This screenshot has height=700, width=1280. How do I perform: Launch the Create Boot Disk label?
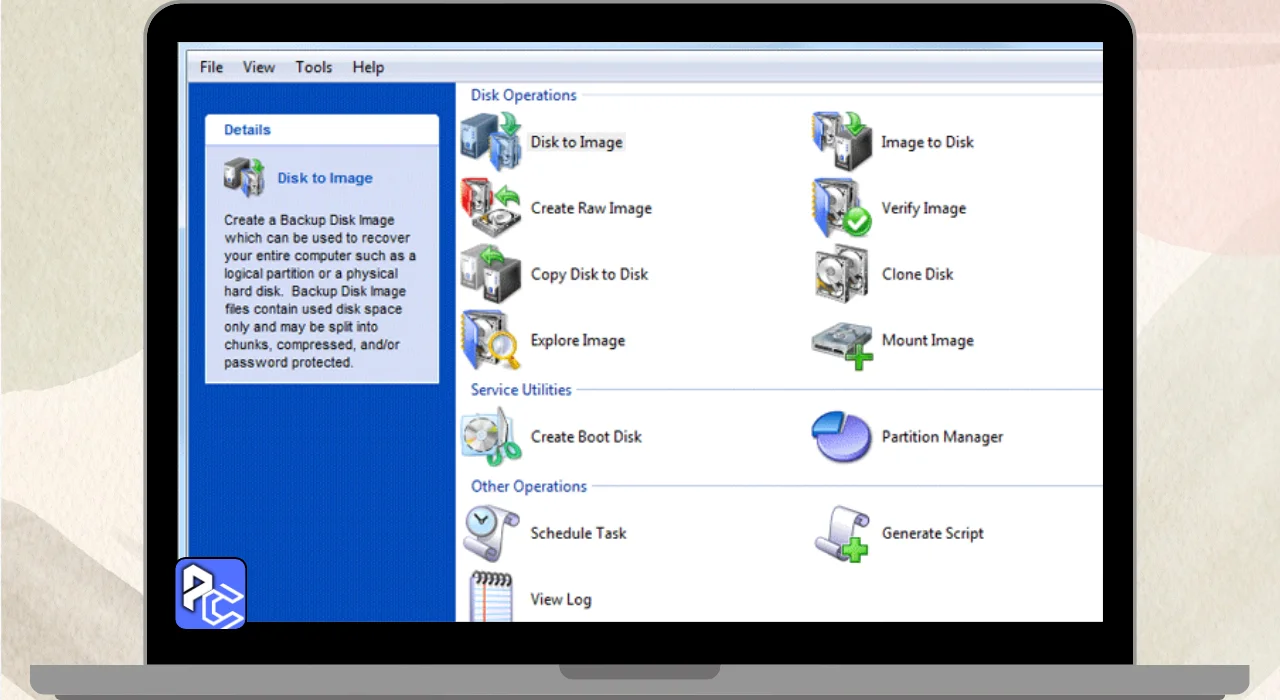click(586, 436)
